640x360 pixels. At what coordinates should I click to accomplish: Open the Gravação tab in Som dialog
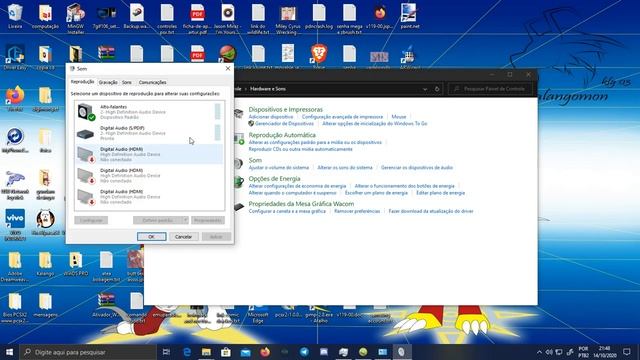click(108, 82)
